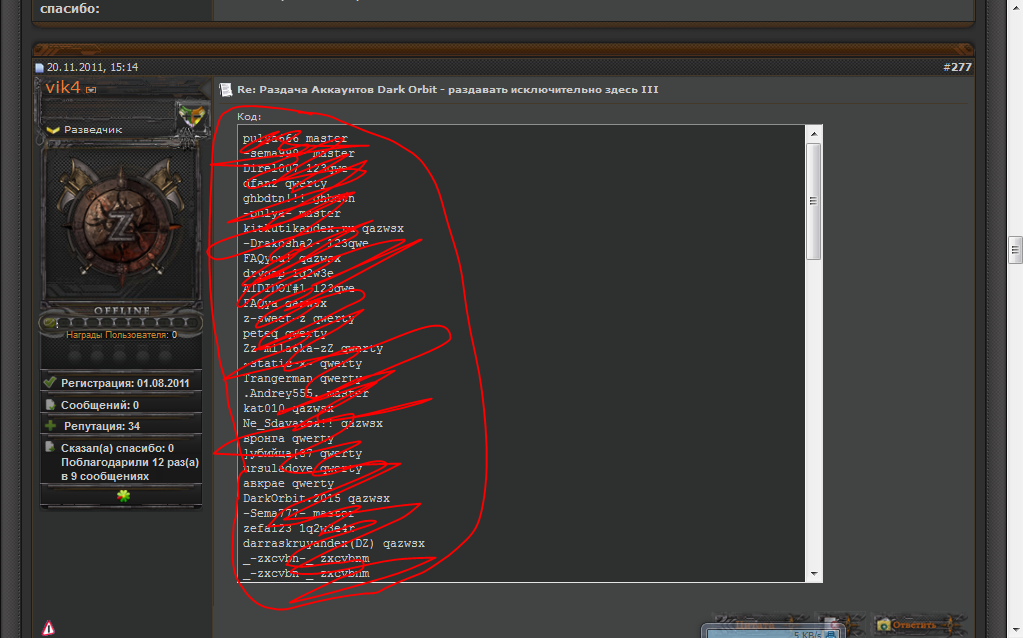The width and height of the screenshot is (1023, 638).
Task: Click the OFFLINE status label
Action: [122, 311]
